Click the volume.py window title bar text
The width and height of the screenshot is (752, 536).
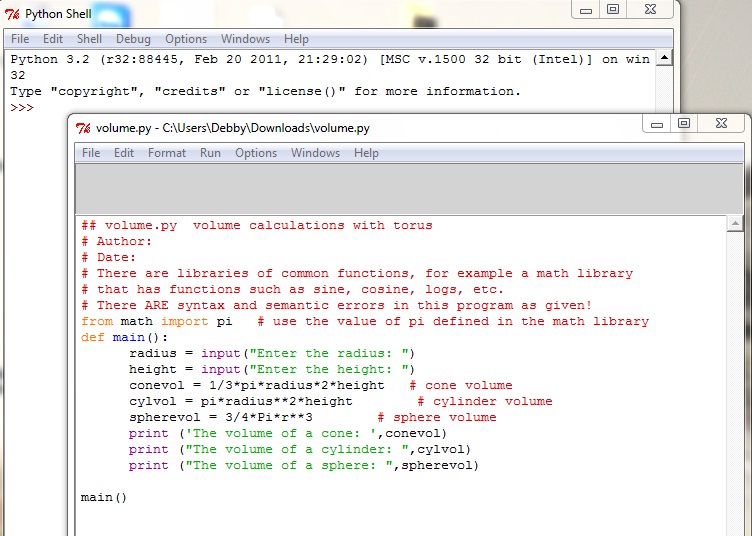tap(233, 128)
